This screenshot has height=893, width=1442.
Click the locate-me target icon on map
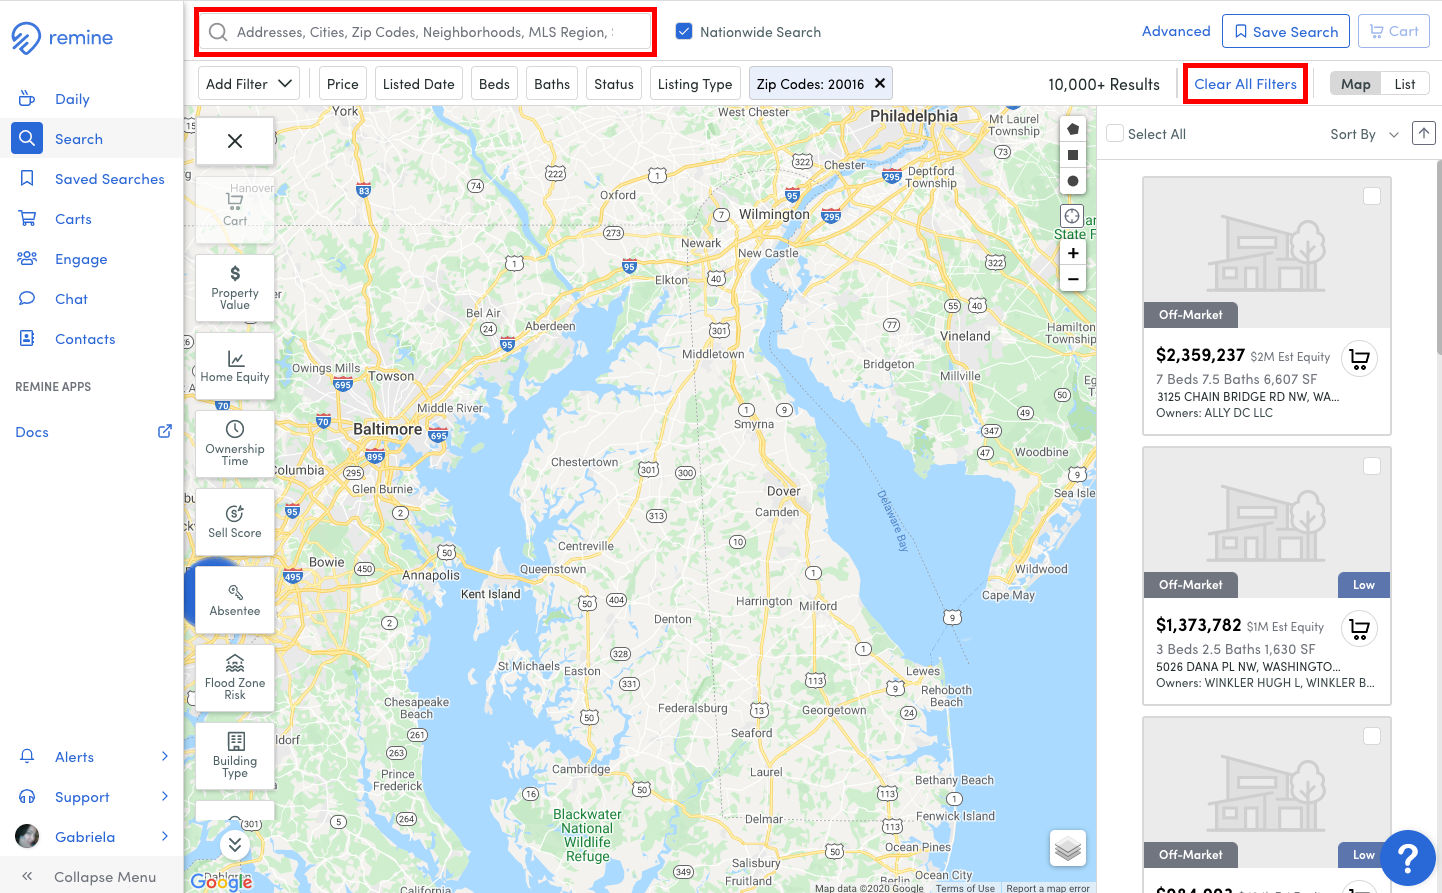click(1072, 216)
